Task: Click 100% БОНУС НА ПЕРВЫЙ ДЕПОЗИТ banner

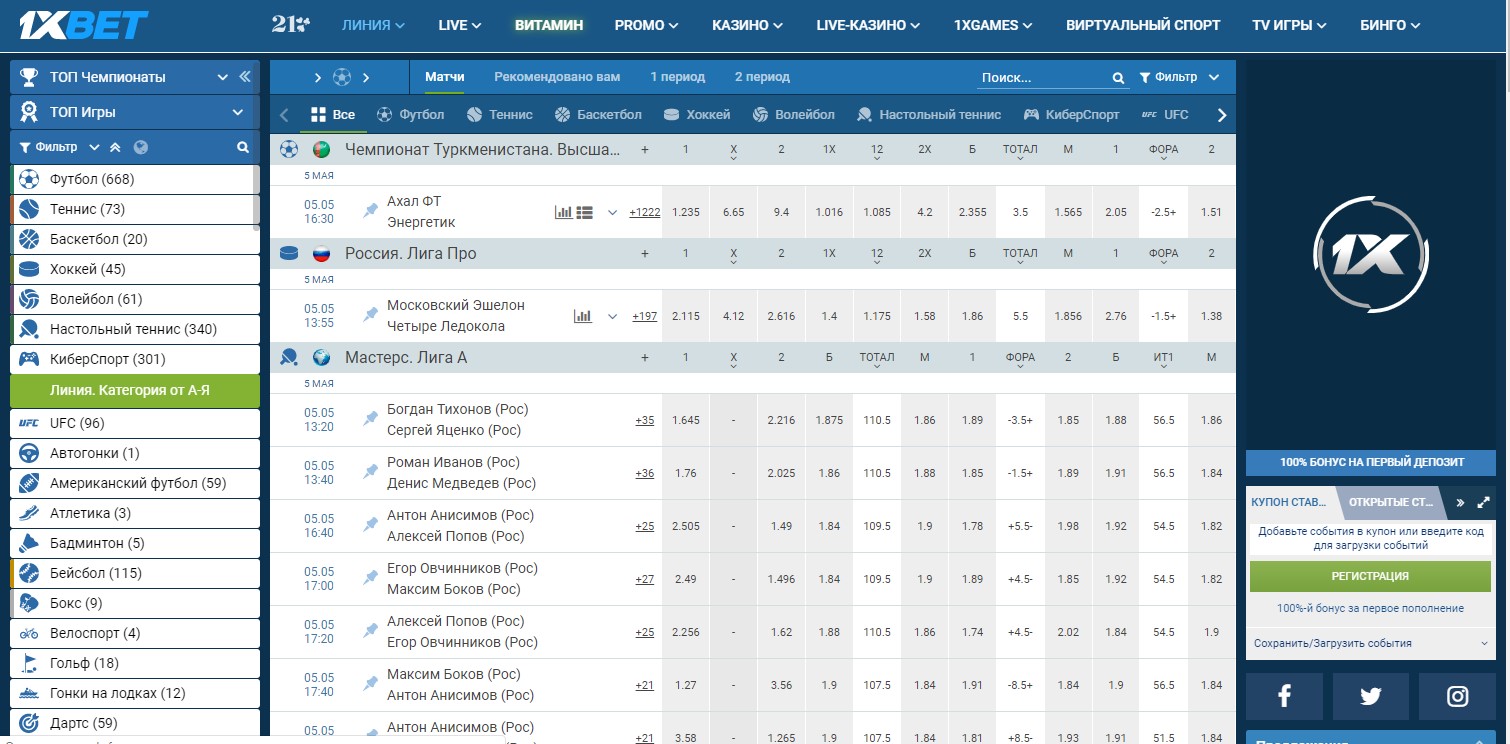Action: point(1371,462)
